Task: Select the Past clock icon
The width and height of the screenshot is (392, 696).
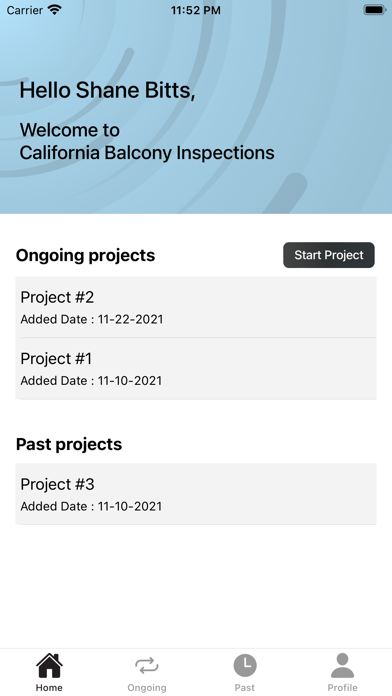Action: pyautogui.click(x=245, y=665)
